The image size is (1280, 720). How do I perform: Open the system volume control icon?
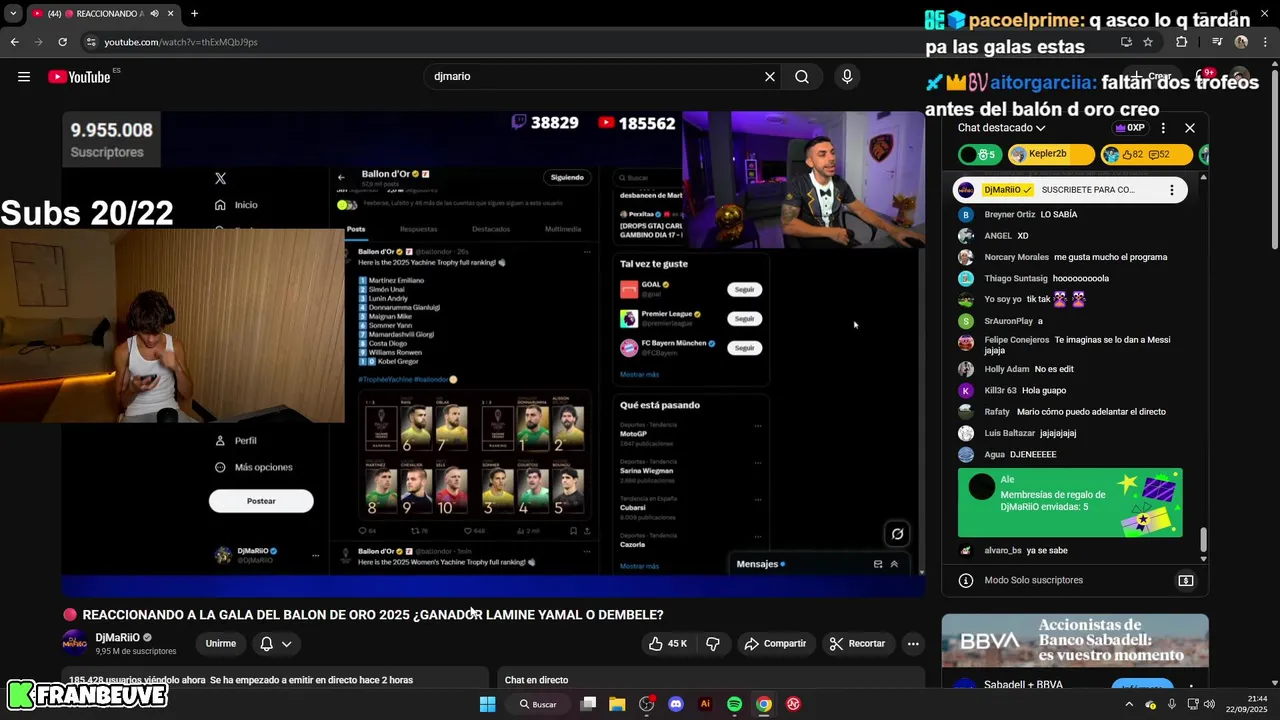pyautogui.click(x=1209, y=704)
